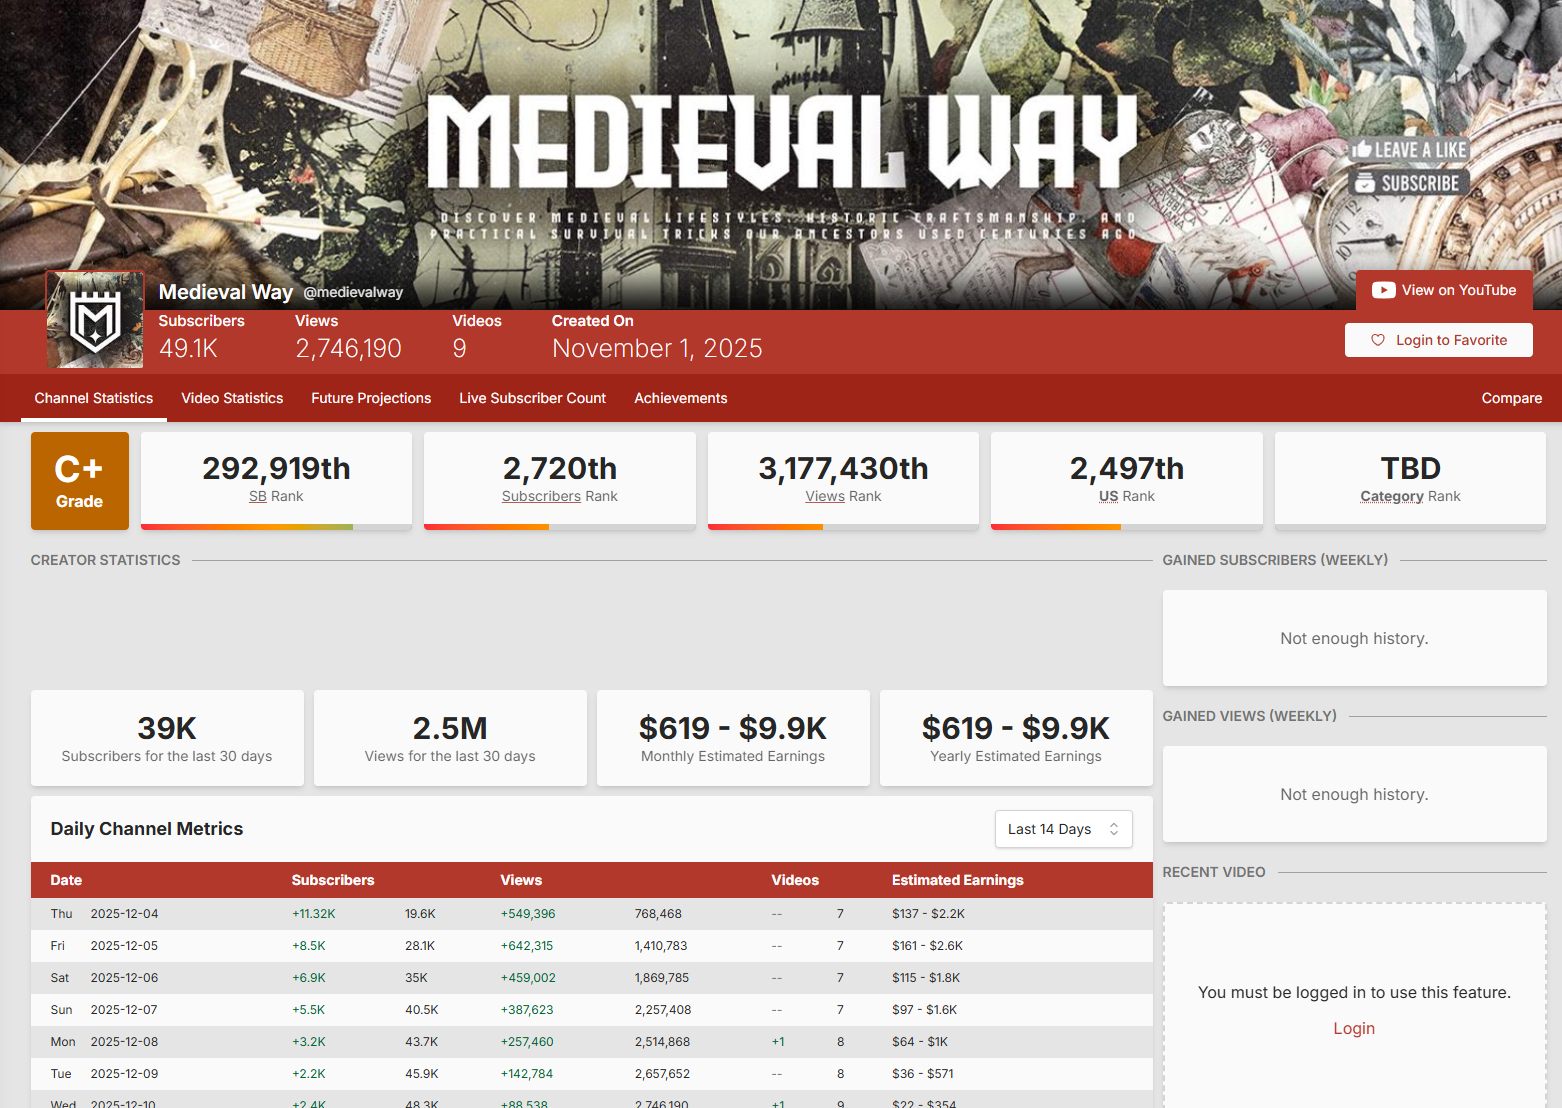The image size is (1562, 1108).
Task: Click the heart icon in Login to Favorite
Action: point(1377,340)
